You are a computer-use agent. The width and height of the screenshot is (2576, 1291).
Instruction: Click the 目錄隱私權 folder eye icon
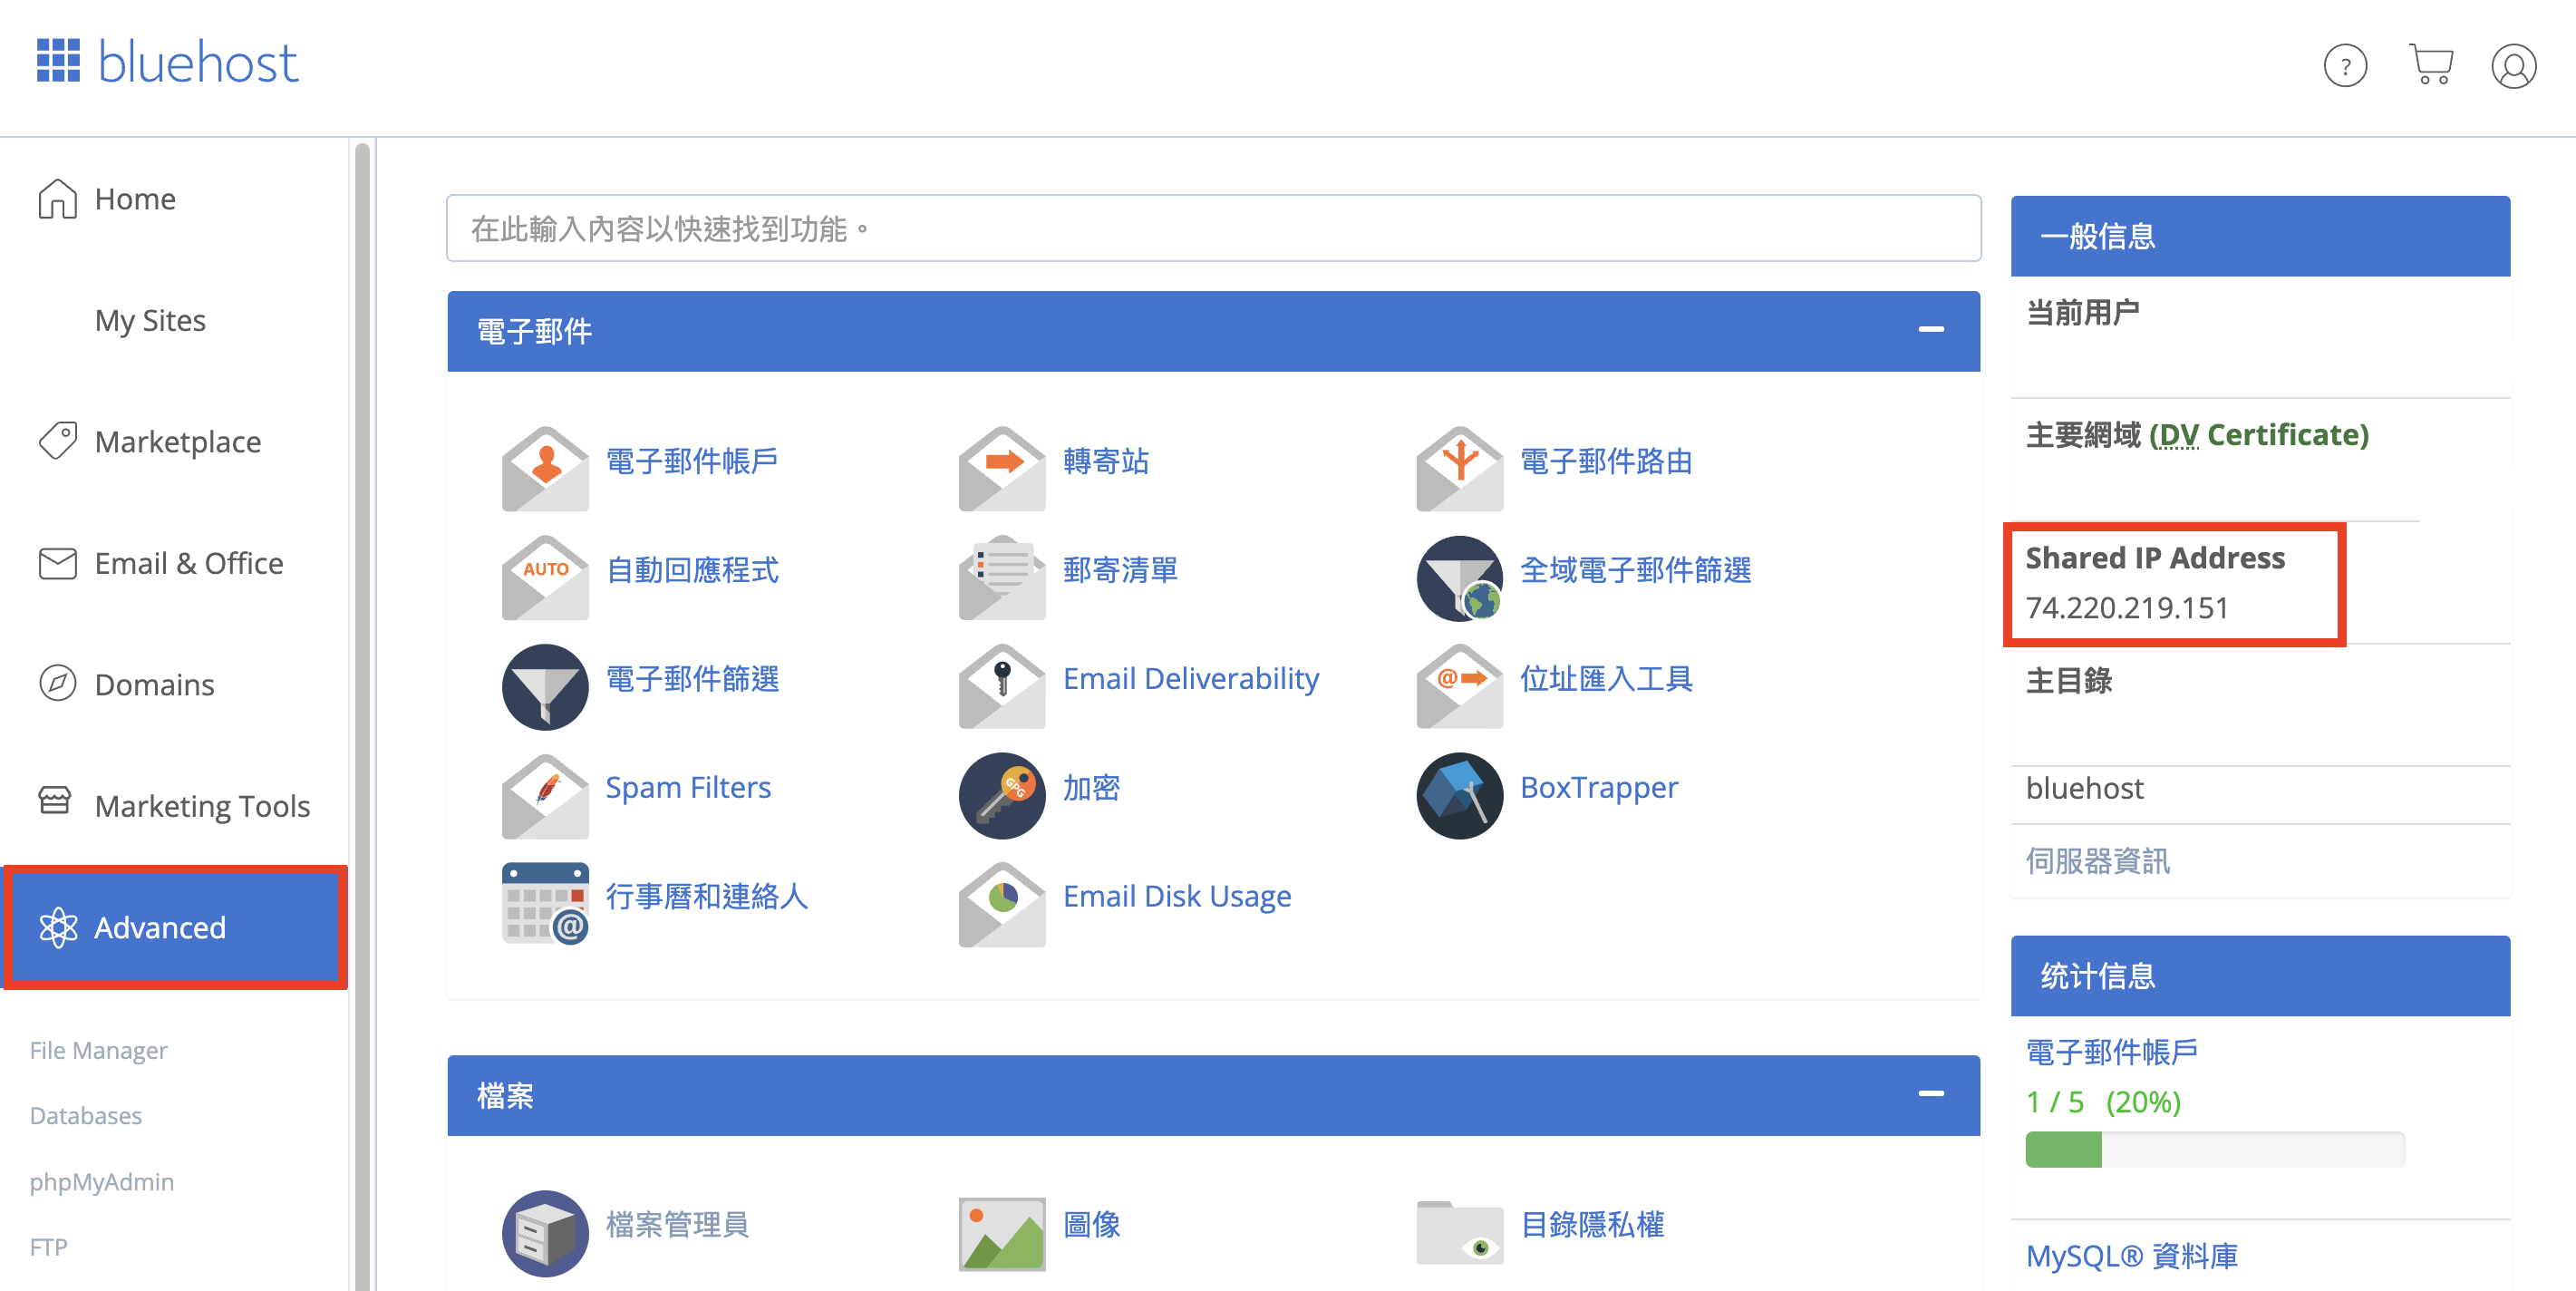coord(1459,1232)
